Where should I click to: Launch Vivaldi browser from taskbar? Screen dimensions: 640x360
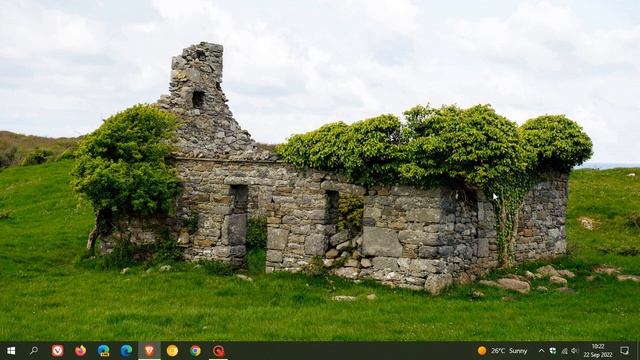tap(58, 351)
